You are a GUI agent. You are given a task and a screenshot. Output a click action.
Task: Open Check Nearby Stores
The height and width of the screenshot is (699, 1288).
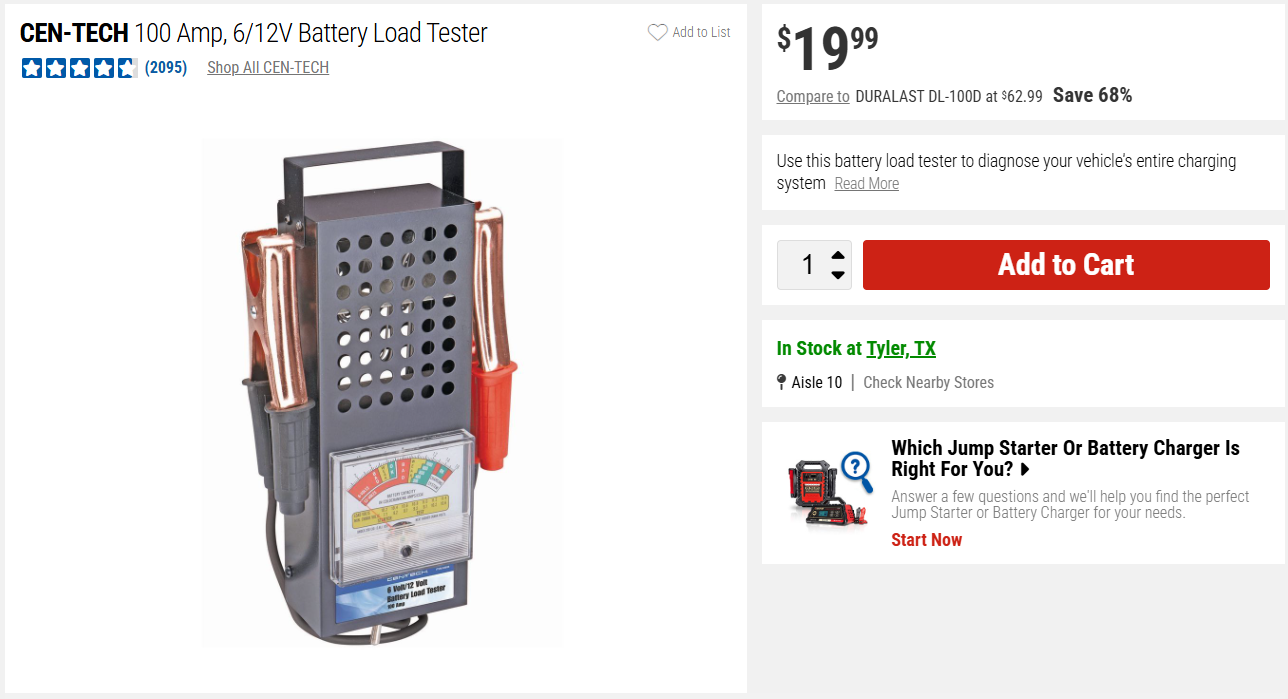928,382
